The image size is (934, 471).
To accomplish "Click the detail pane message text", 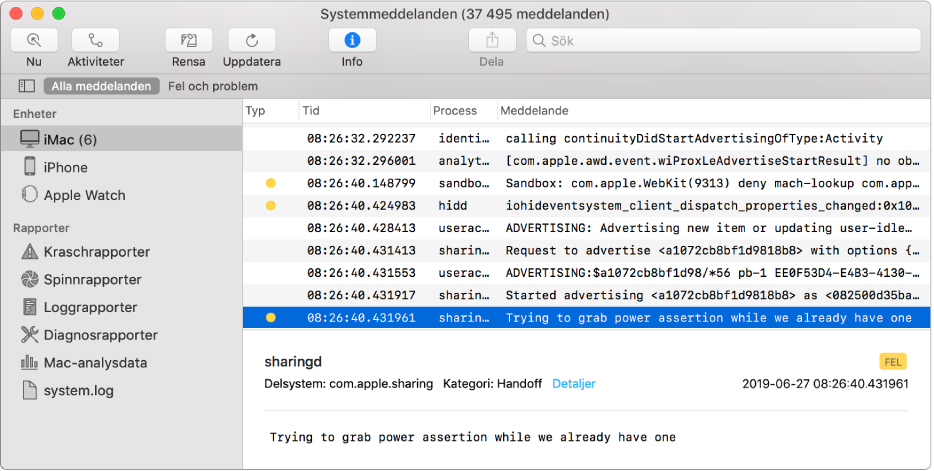I will [472, 437].
